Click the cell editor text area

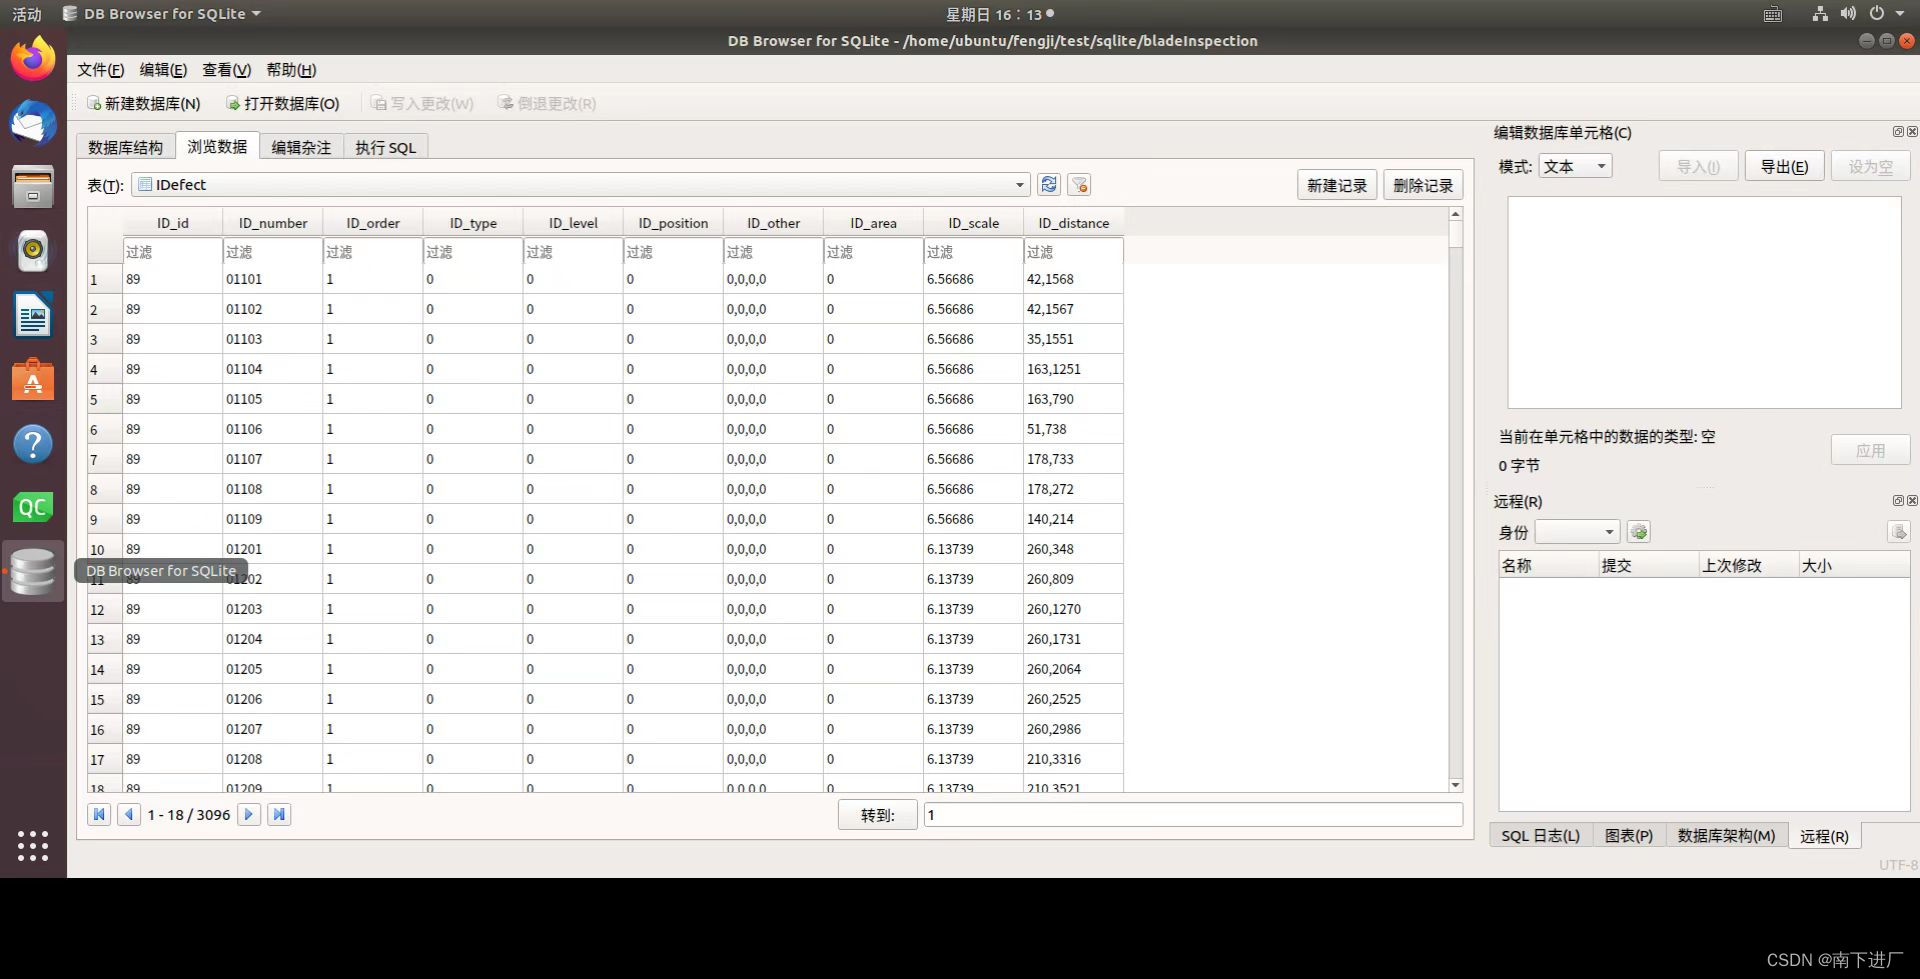(x=1704, y=302)
